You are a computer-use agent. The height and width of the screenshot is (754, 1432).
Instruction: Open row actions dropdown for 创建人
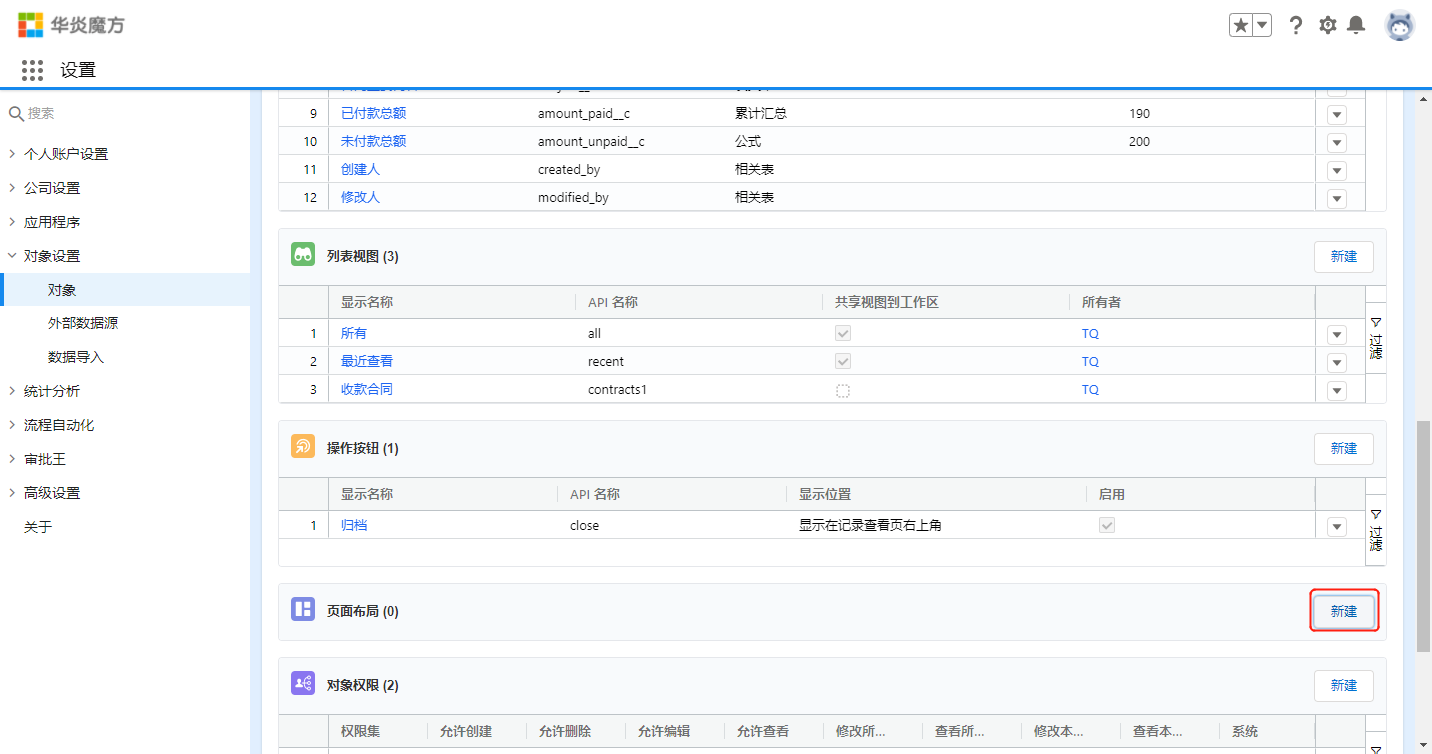[1337, 170]
